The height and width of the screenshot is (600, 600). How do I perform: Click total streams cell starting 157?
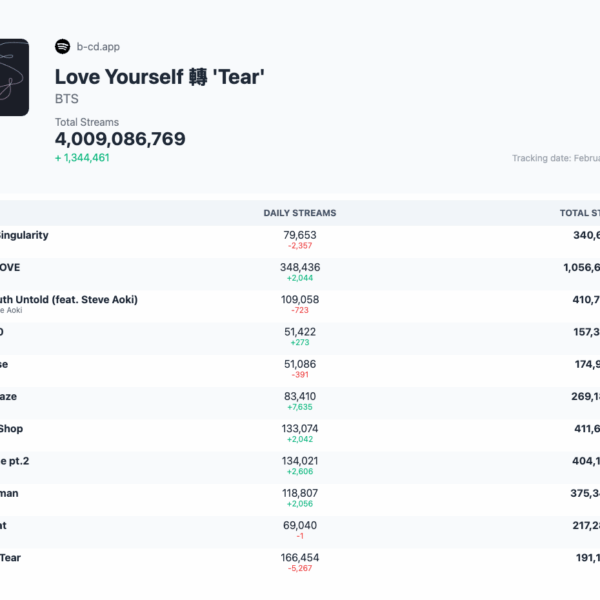coord(587,332)
